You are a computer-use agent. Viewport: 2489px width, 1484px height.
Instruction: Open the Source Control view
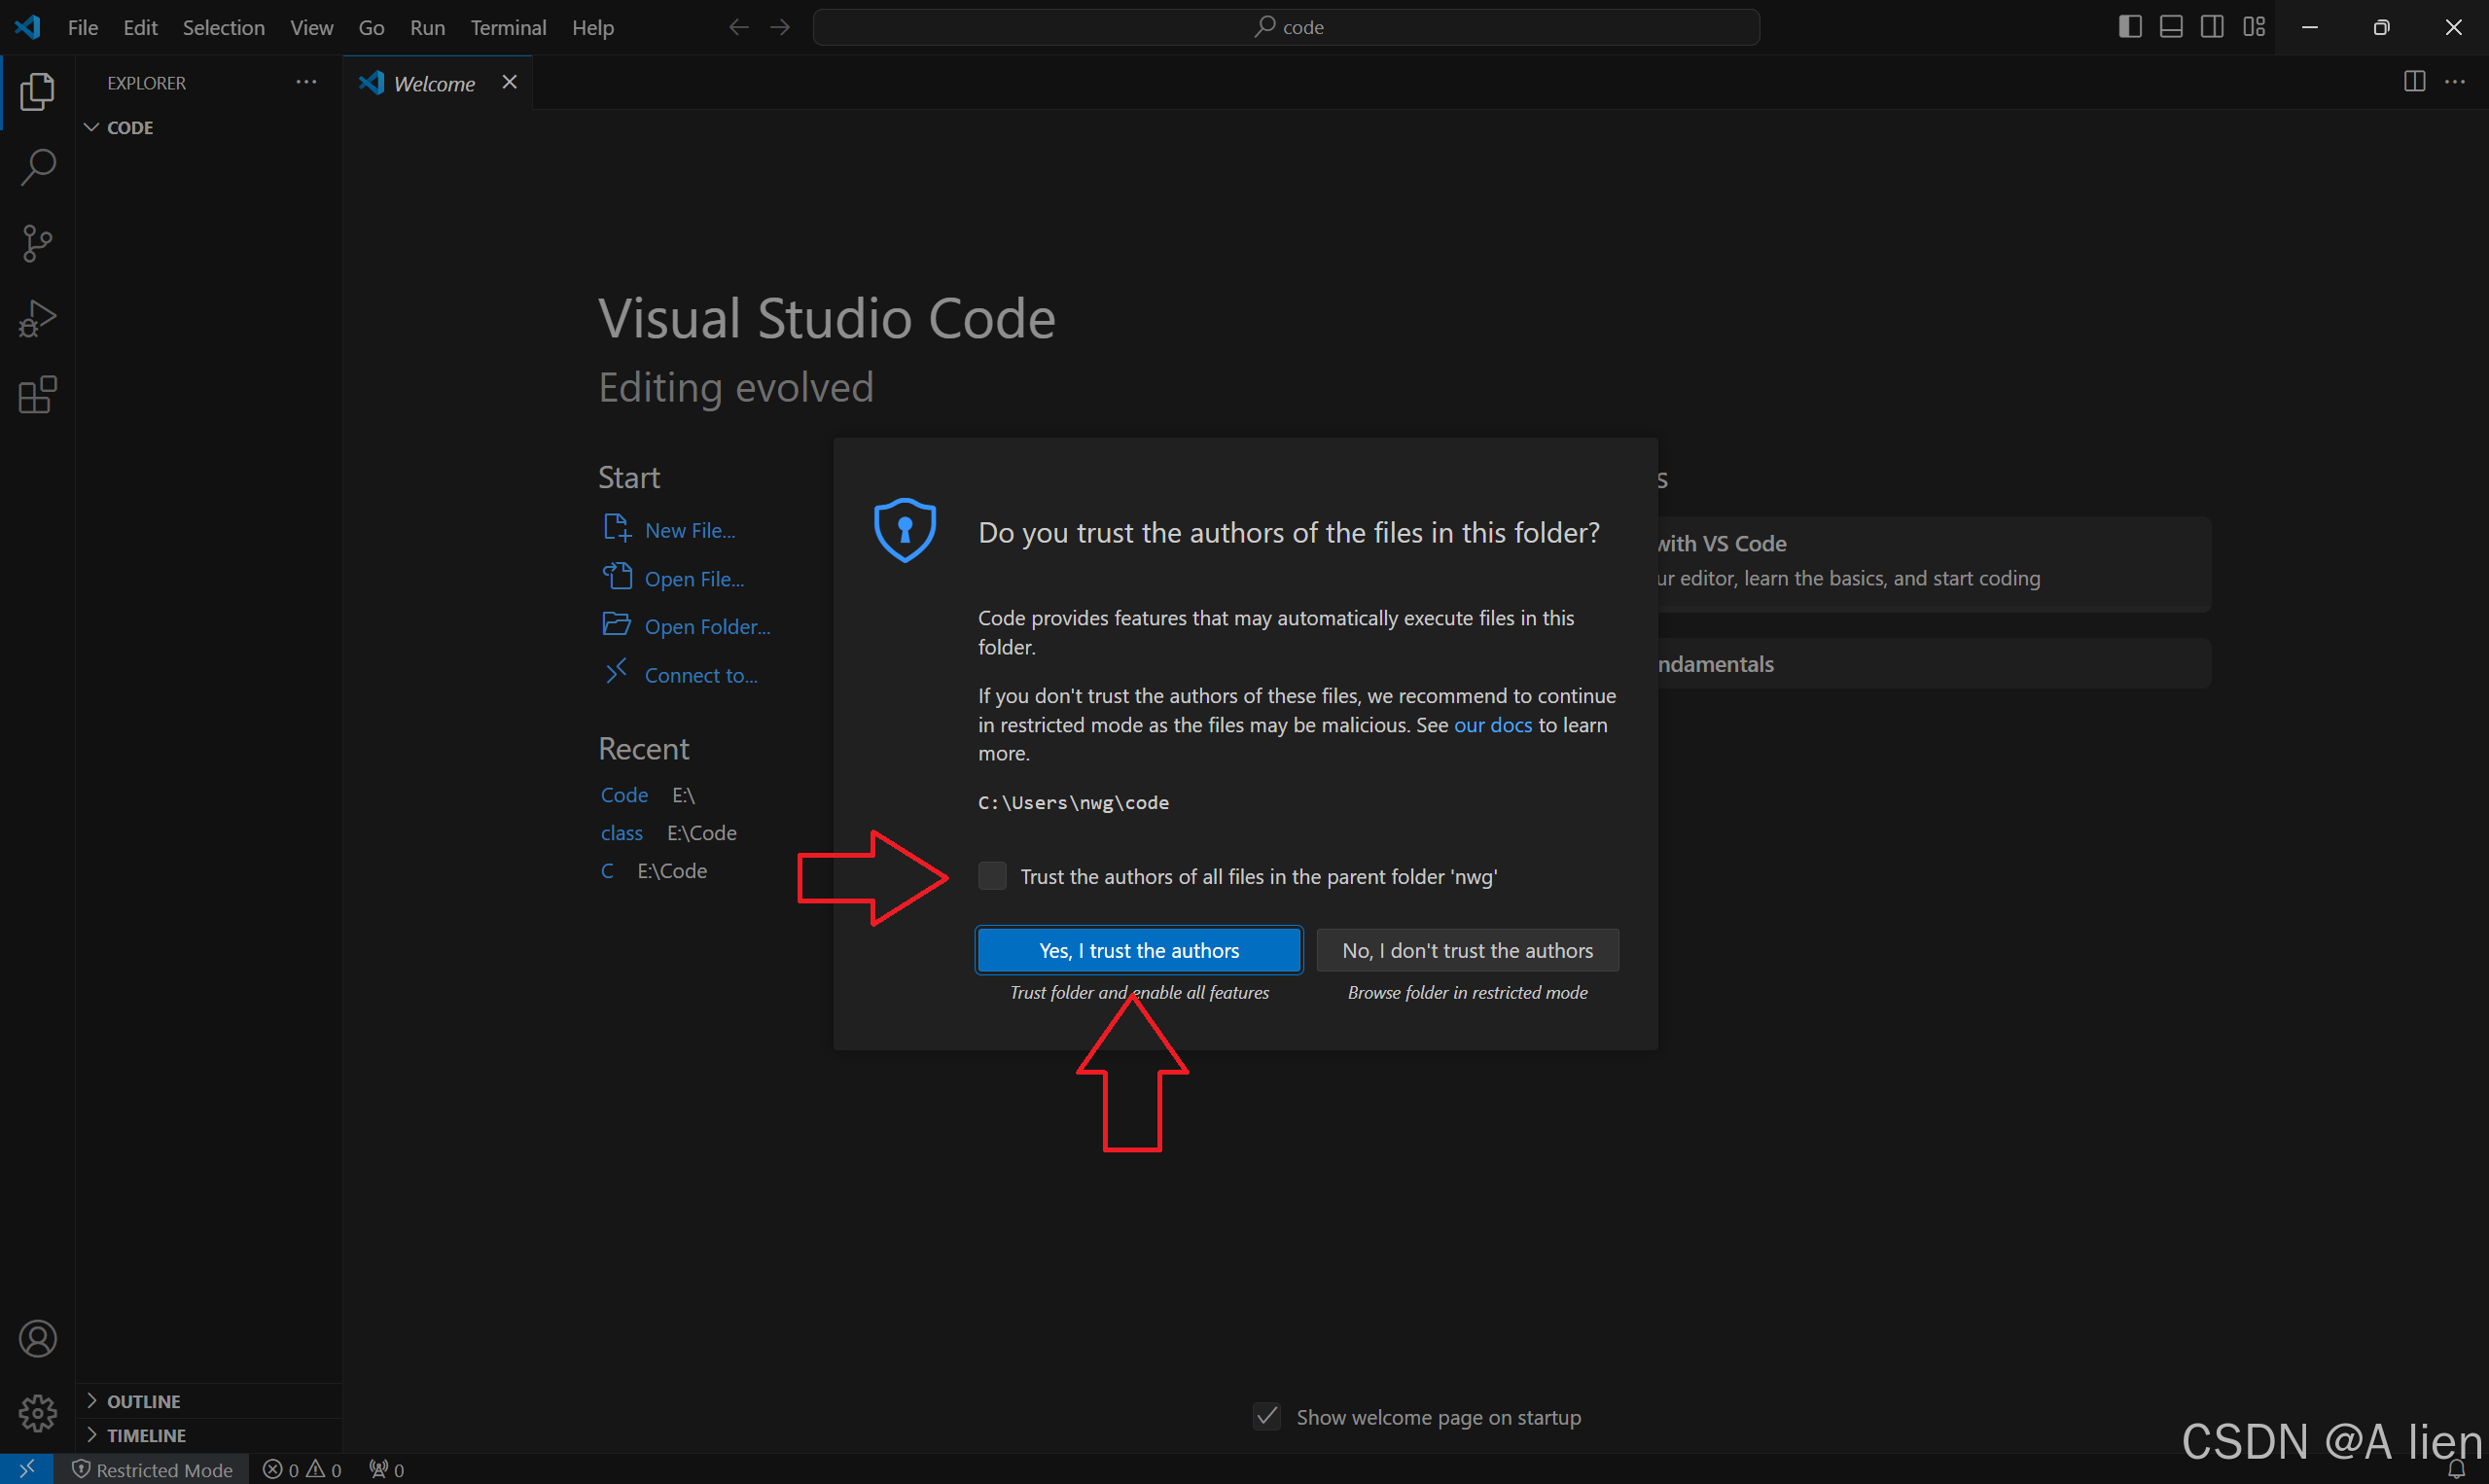tap(38, 243)
